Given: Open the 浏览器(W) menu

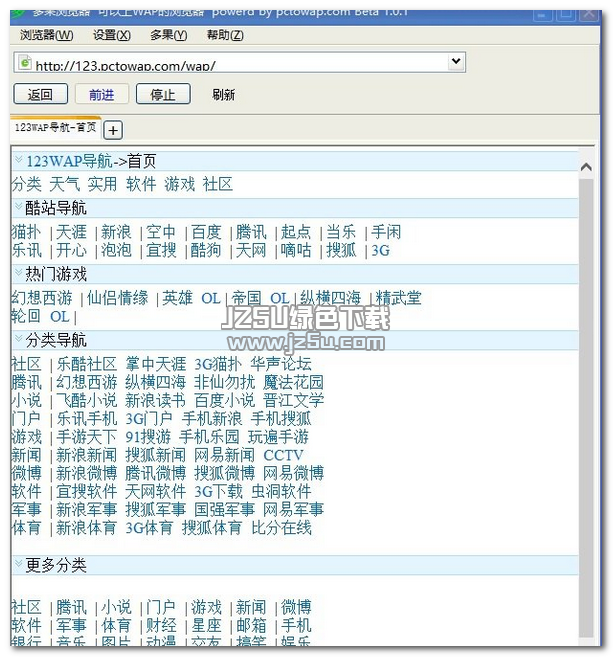Looking at the screenshot, I should pyautogui.click(x=47, y=35).
